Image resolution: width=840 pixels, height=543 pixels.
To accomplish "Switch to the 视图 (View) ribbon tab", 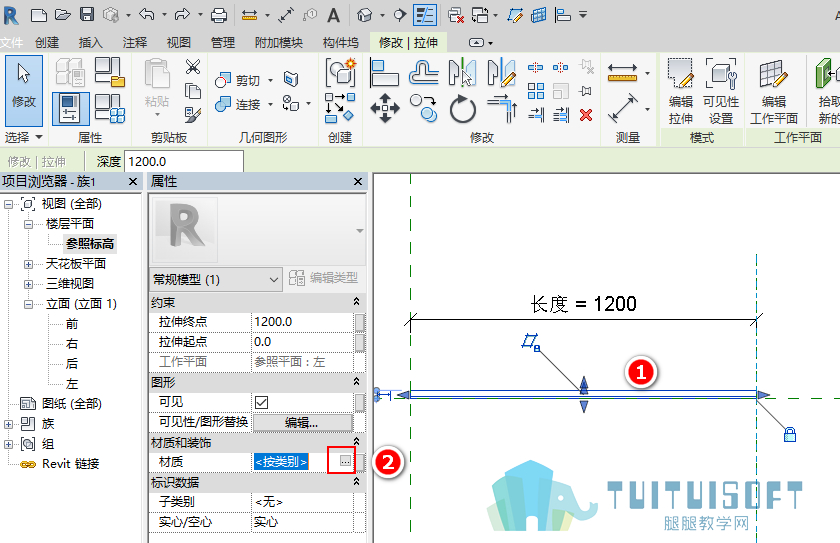I will click(178, 42).
